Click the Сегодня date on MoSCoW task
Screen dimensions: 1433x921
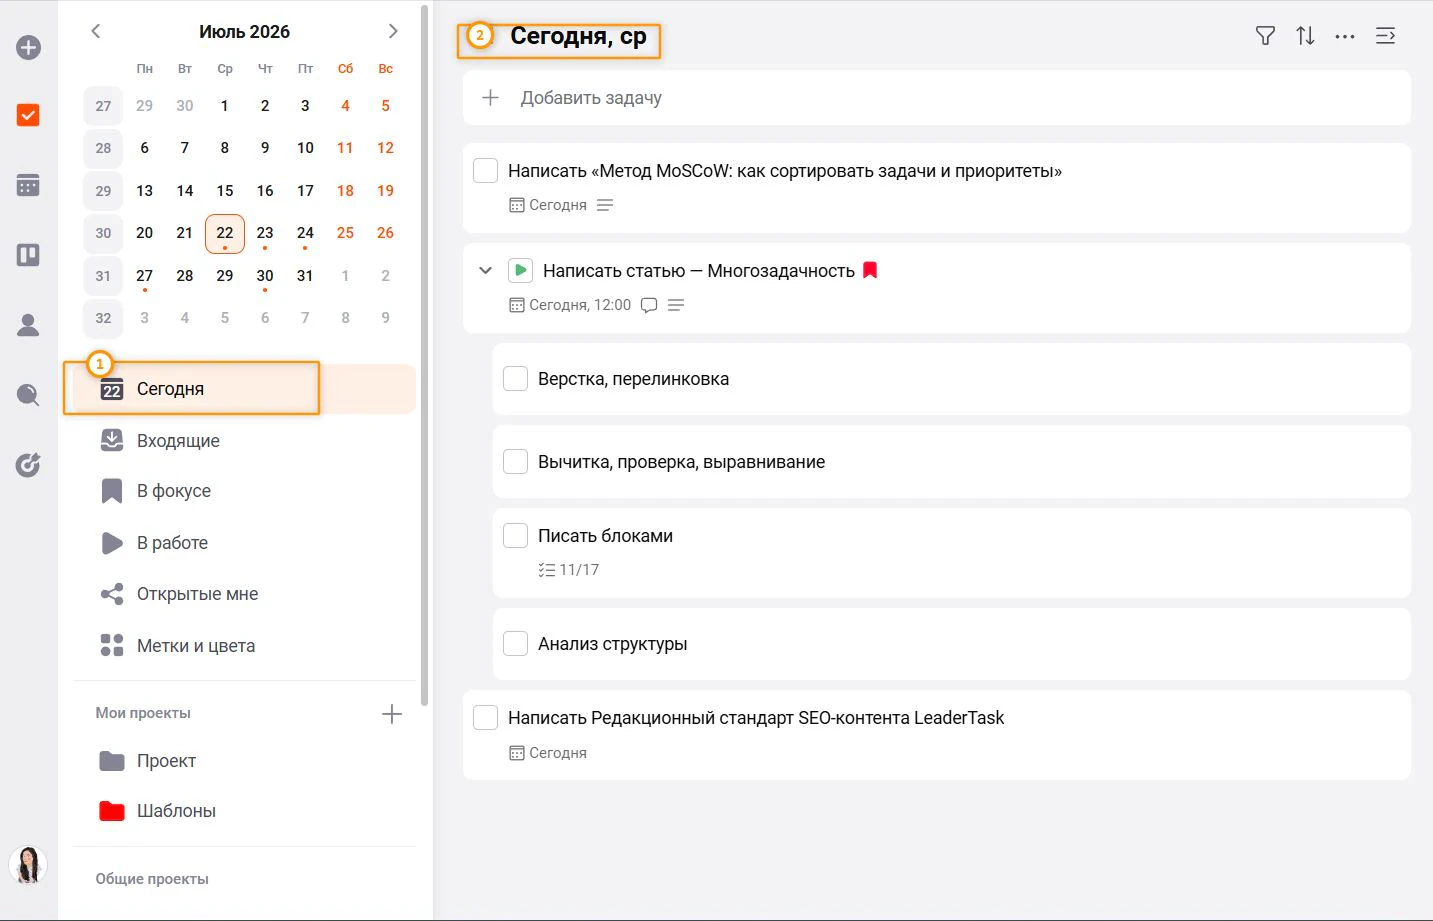[x=548, y=205]
